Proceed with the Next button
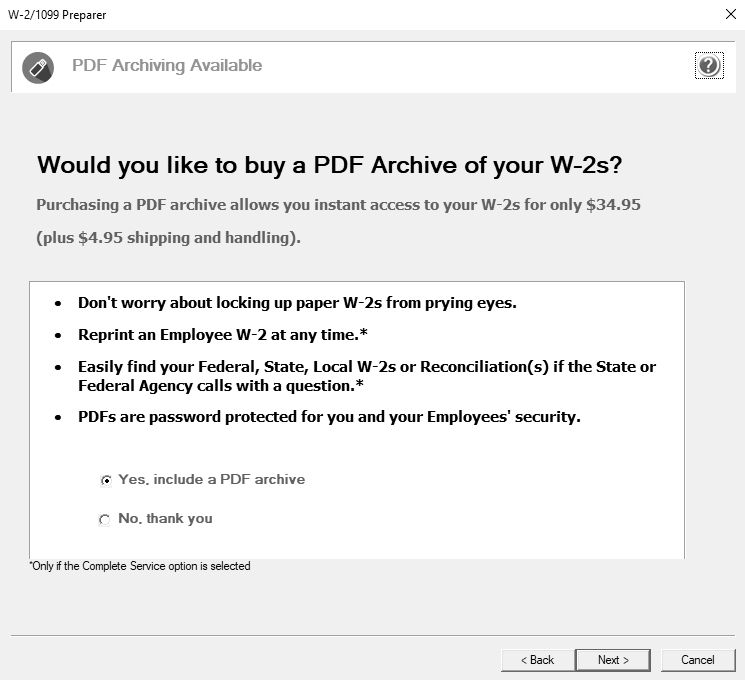This screenshot has width=745, height=680. pyautogui.click(x=613, y=660)
